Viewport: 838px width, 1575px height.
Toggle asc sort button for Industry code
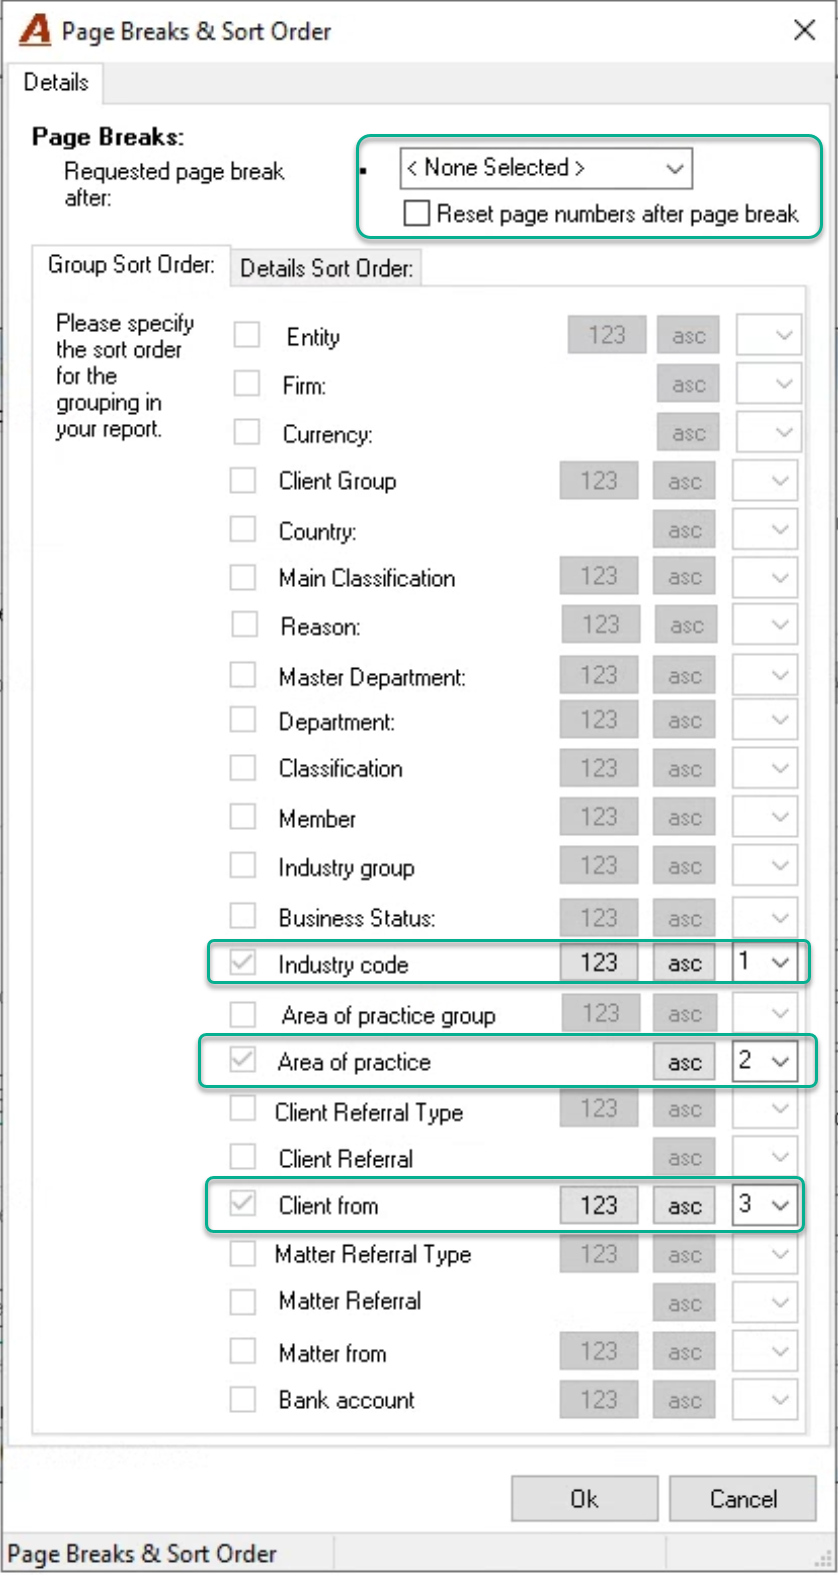coord(685,963)
